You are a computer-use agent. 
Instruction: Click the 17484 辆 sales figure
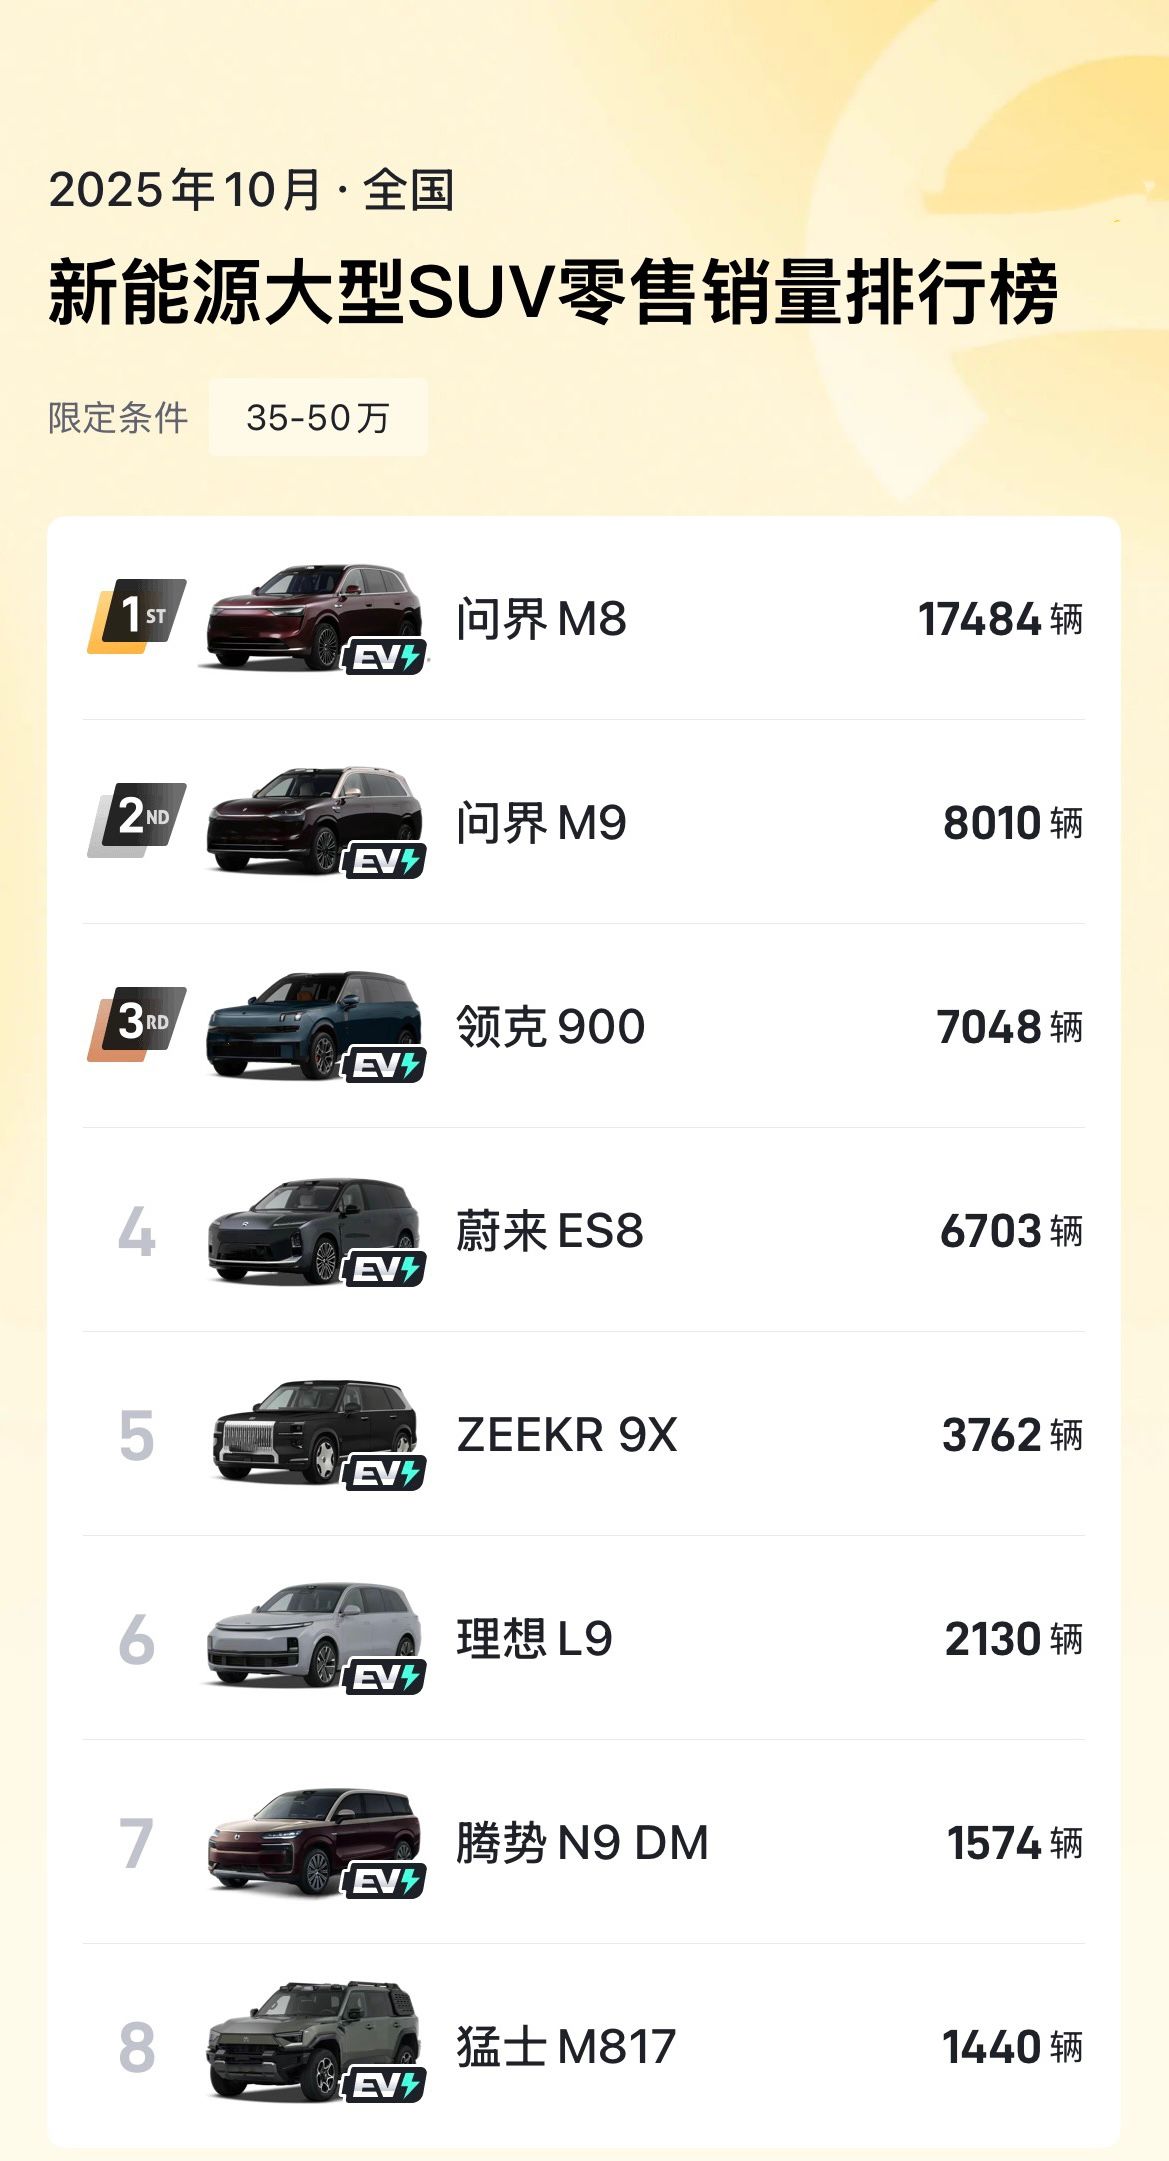[x=999, y=619]
